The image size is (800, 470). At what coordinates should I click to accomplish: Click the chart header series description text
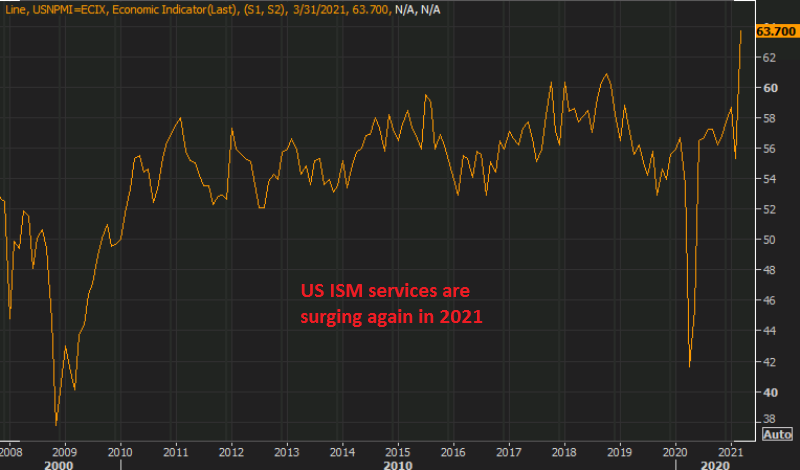(222, 9)
